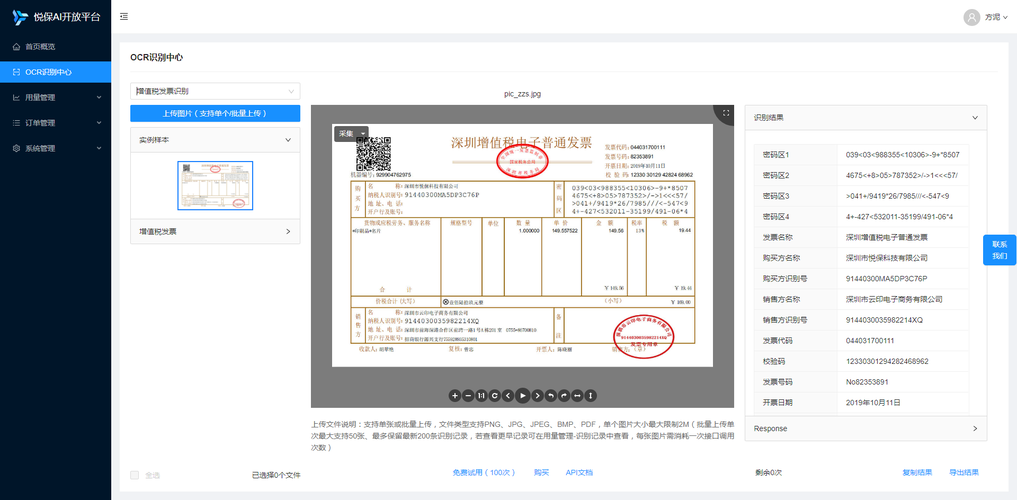Zoom out of the invoice image
Image resolution: width=1017 pixels, height=500 pixels.
click(468, 395)
